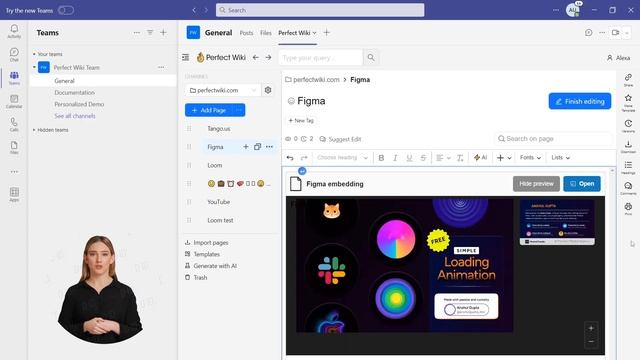Click the Download icon in right panel

[628, 147]
